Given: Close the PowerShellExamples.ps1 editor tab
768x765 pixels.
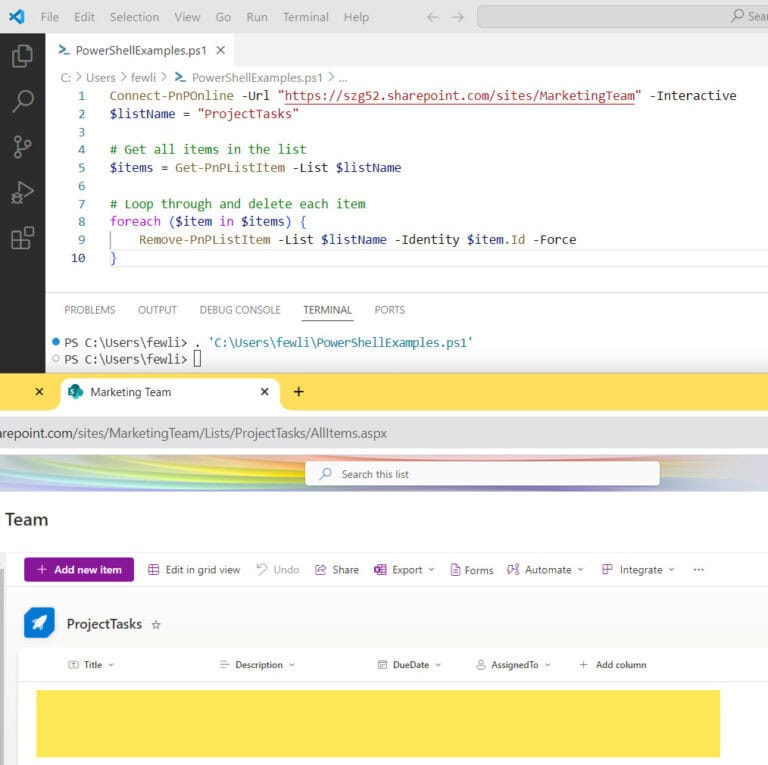Looking at the screenshot, I should [x=221, y=50].
